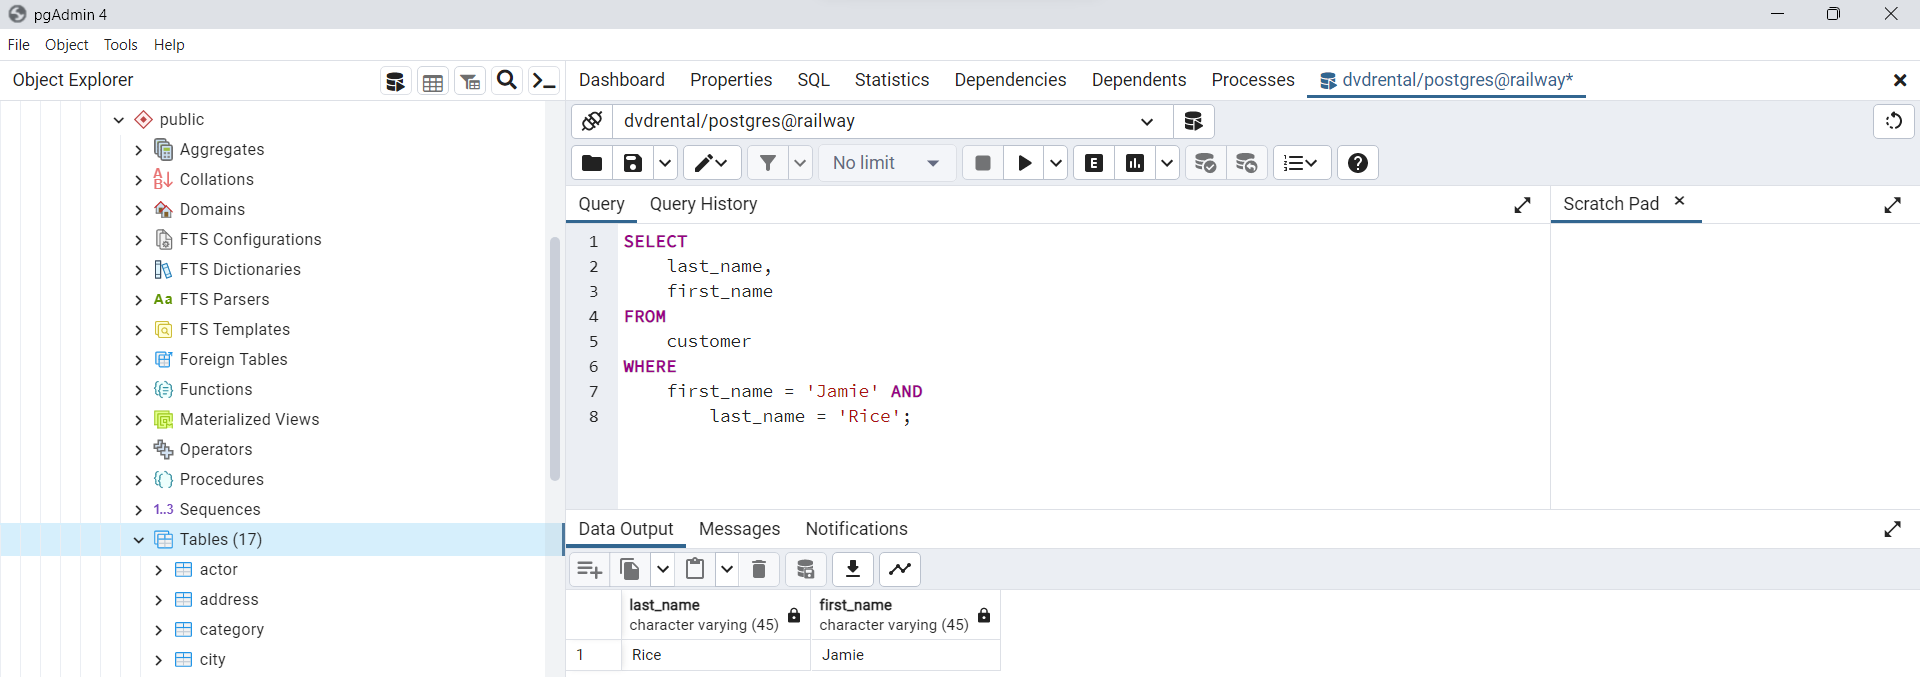1920x677 pixels.
Task: Collapse the public schema node
Action: [x=119, y=120]
